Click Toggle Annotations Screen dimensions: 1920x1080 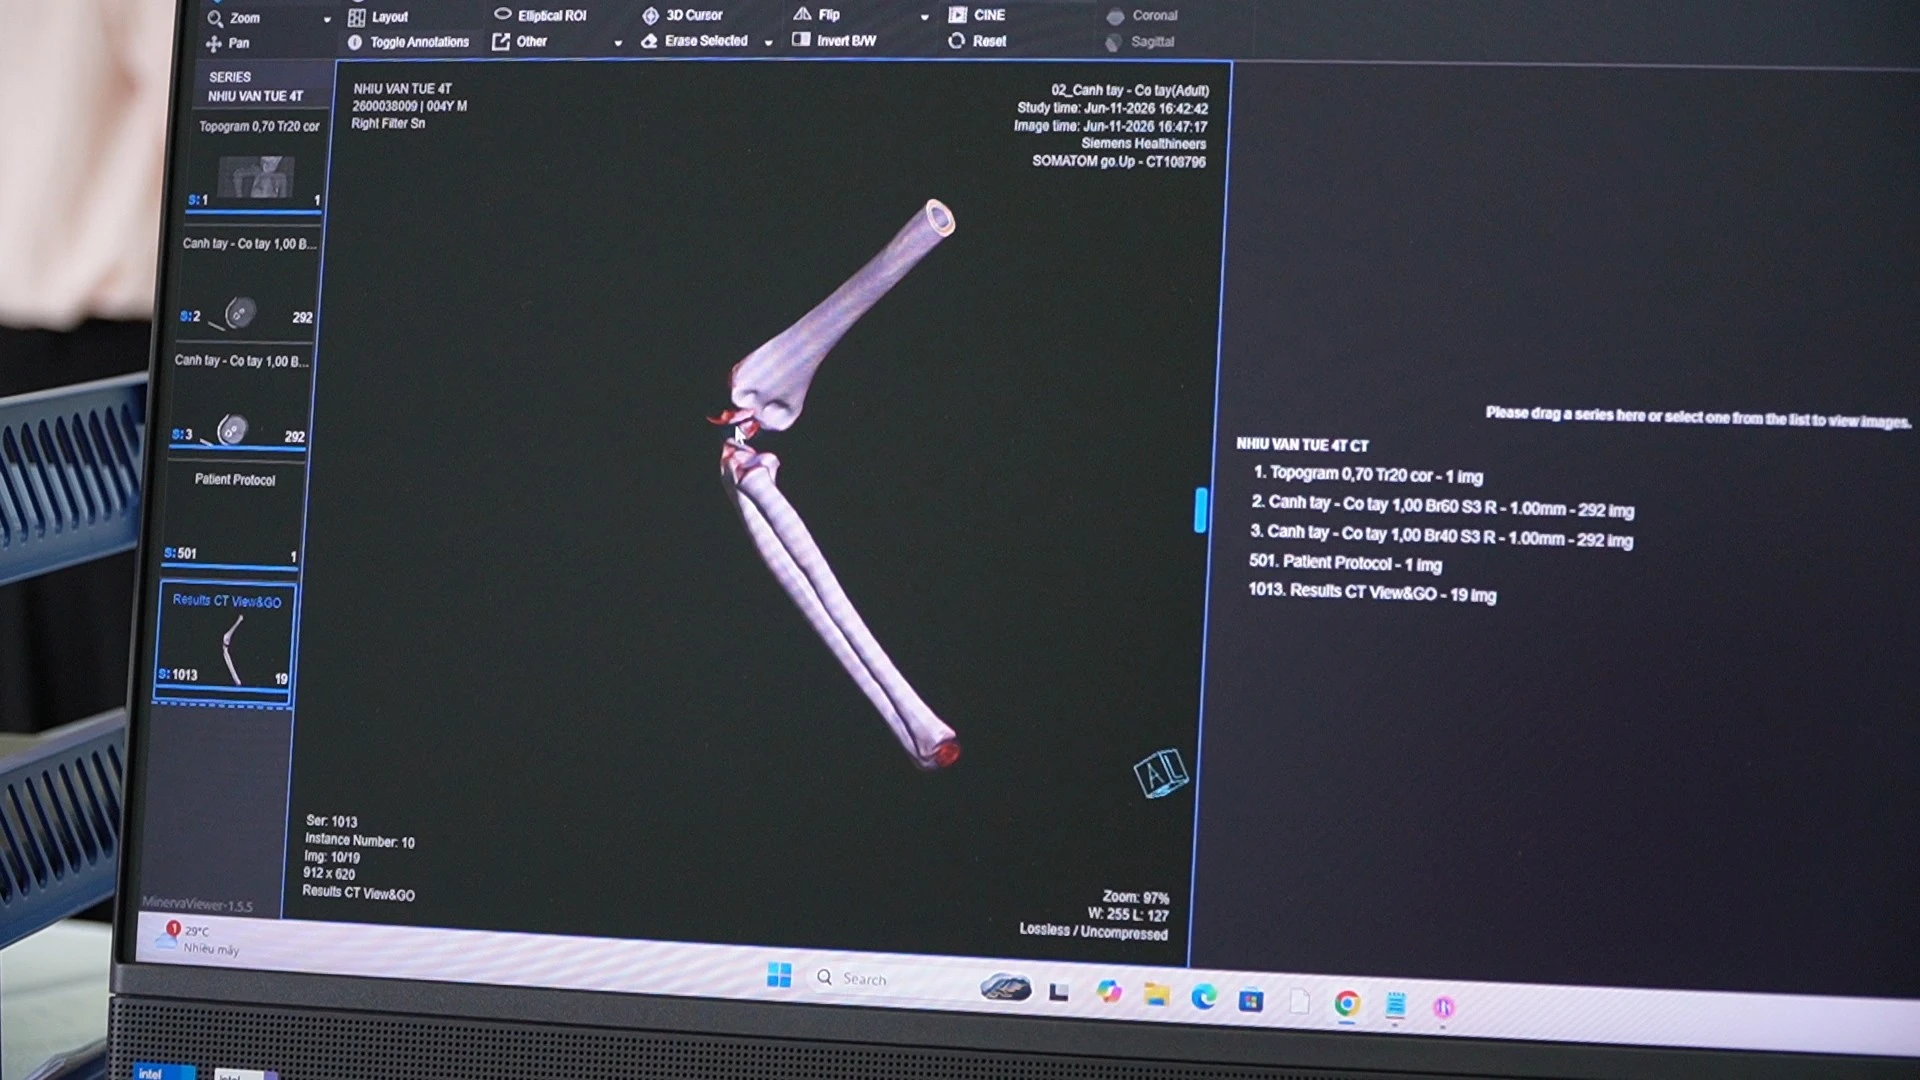(x=408, y=42)
